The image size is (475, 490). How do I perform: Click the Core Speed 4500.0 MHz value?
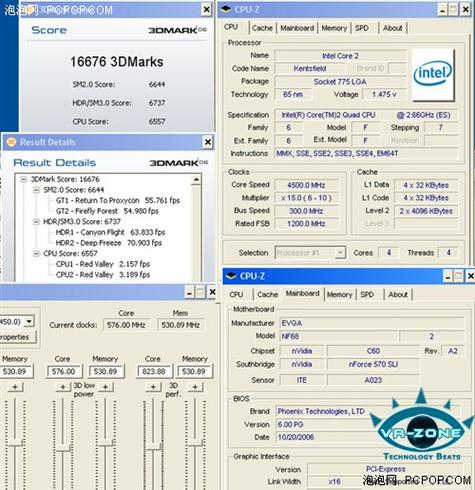point(306,185)
